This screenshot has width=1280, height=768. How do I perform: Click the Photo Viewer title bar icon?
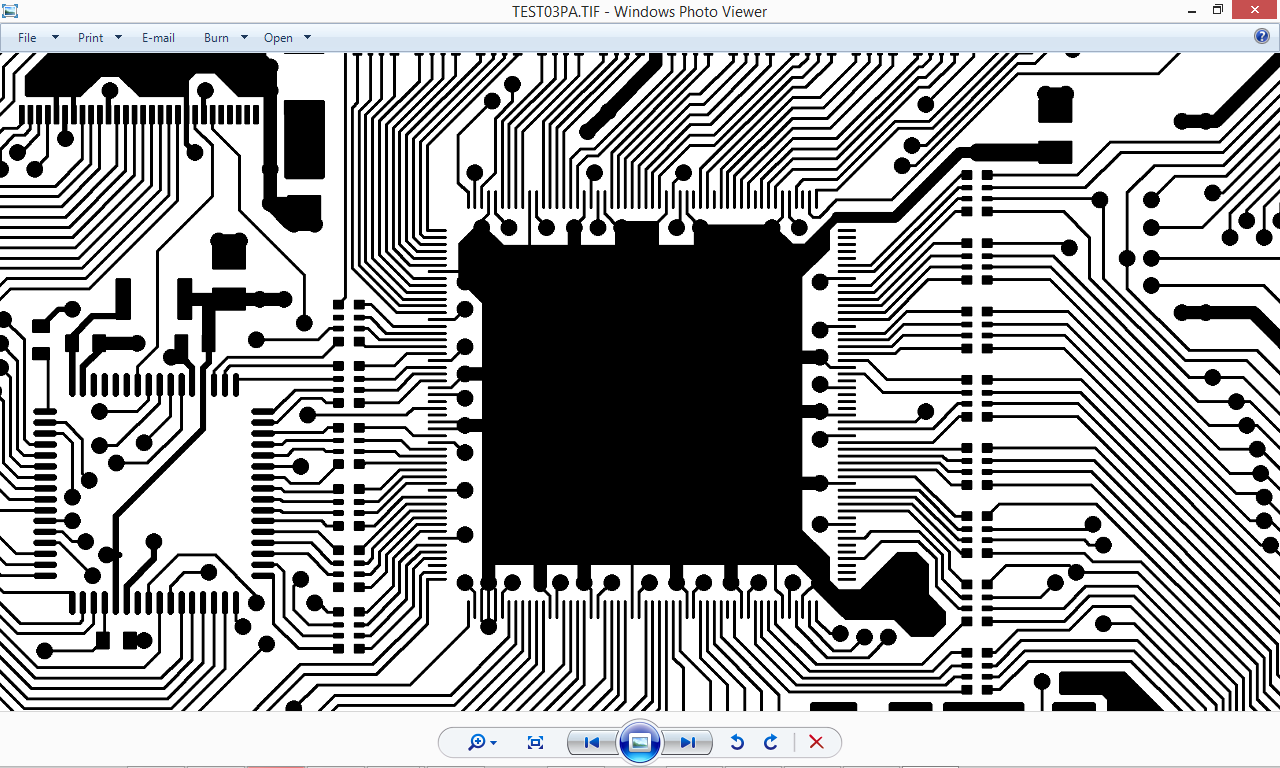coord(10,10)
